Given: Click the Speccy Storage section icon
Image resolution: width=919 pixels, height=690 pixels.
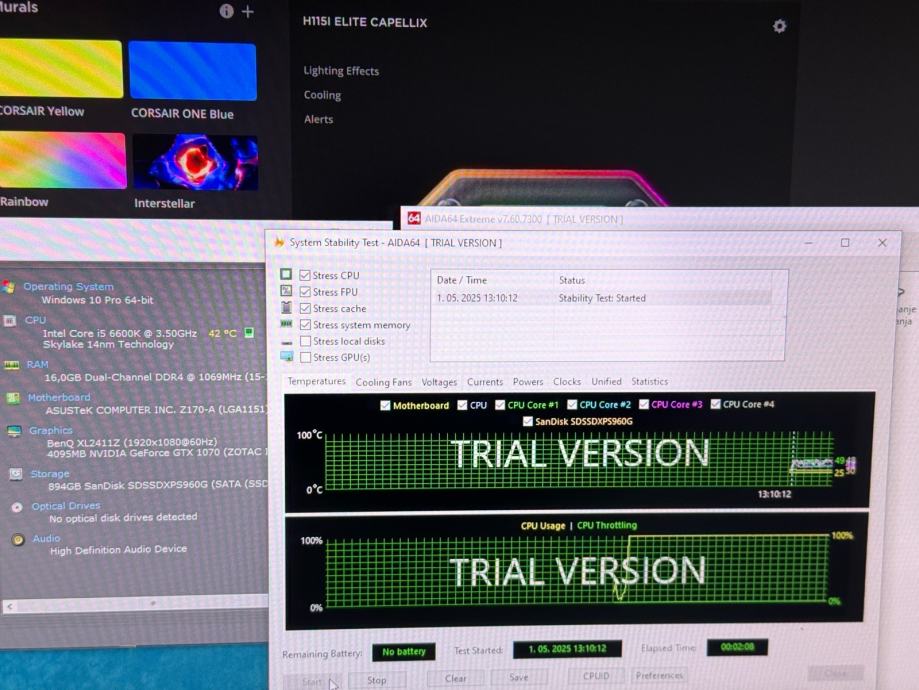Looking at the screenshot, I should pos(16,474).
